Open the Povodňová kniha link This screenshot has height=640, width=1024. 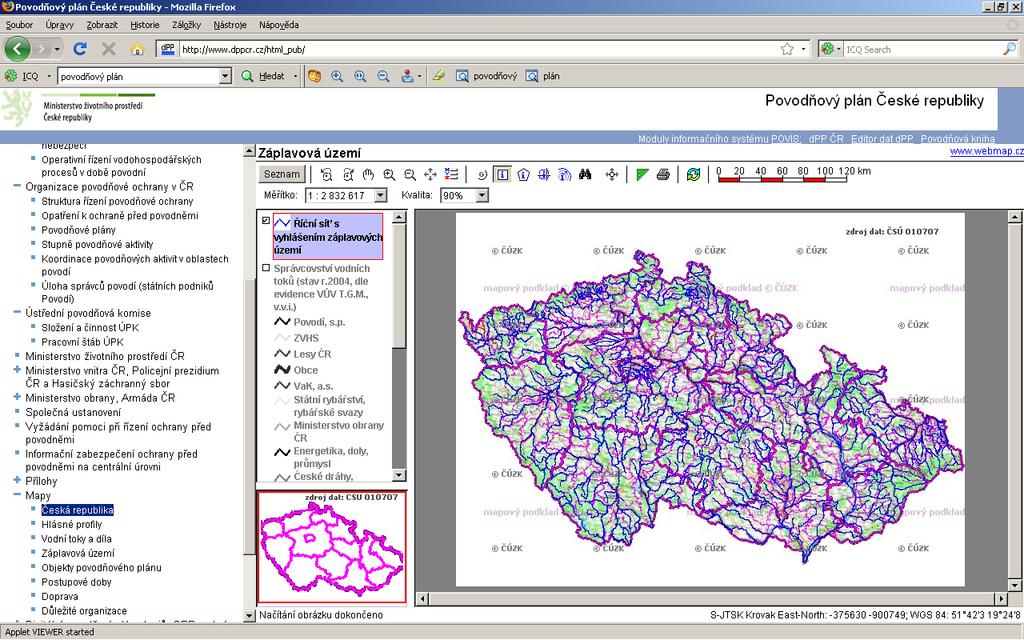957,139
